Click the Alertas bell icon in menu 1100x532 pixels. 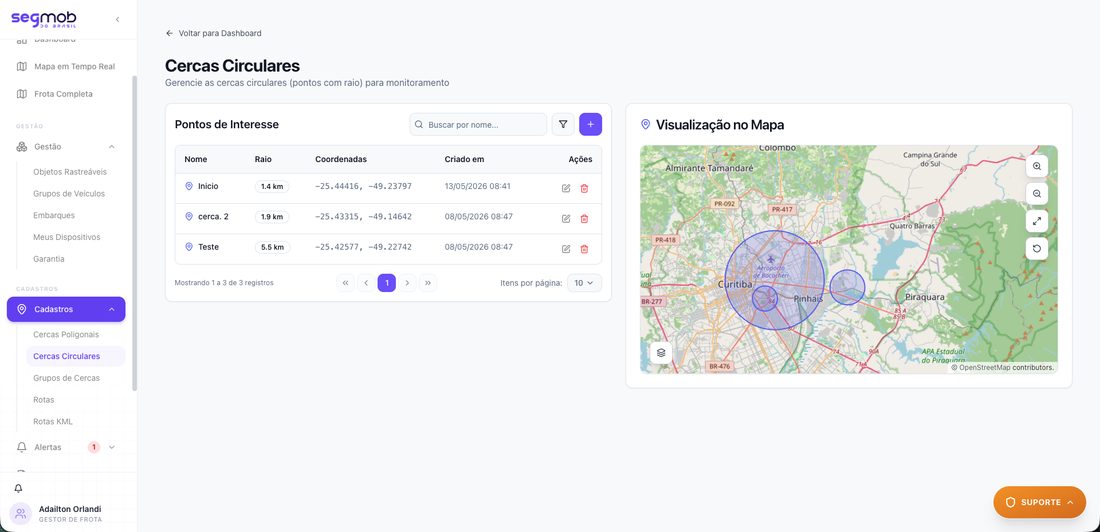click(x=22, y=447)
